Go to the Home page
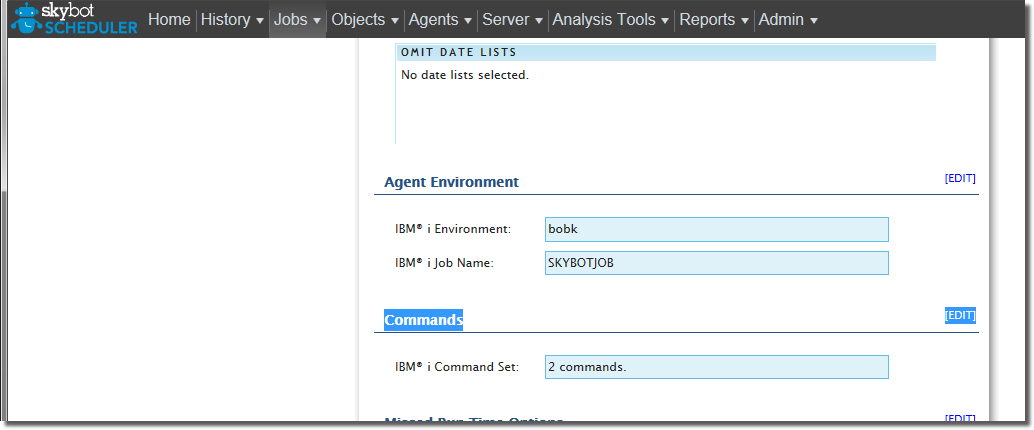Screen dimensions: 1034x430 tap(168, 20)
